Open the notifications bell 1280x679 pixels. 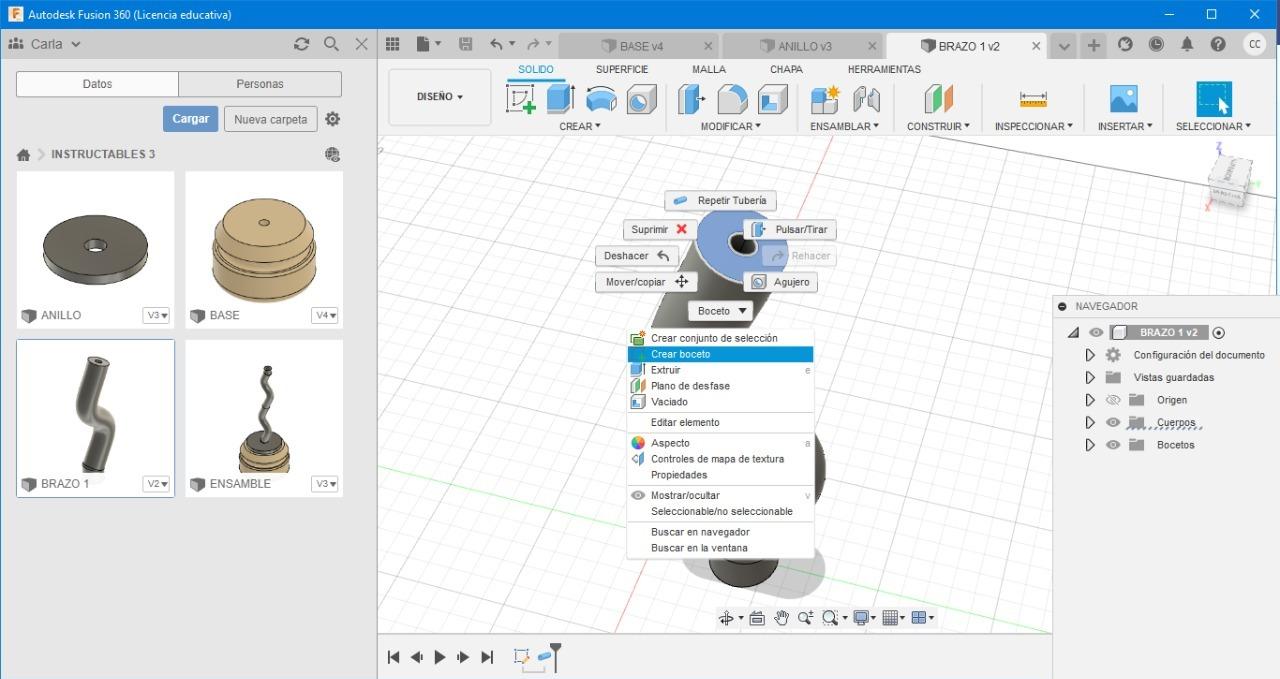click(x=1187, y=44)
